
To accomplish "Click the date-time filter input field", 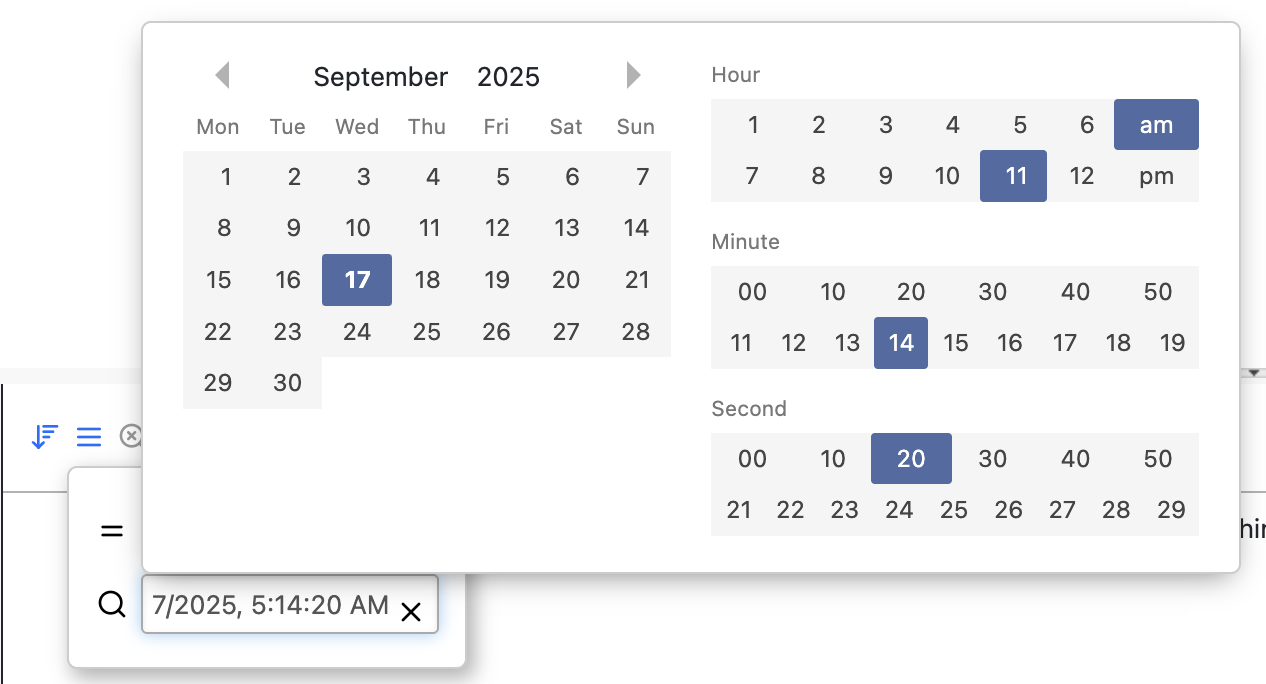I will coord(270,604).
